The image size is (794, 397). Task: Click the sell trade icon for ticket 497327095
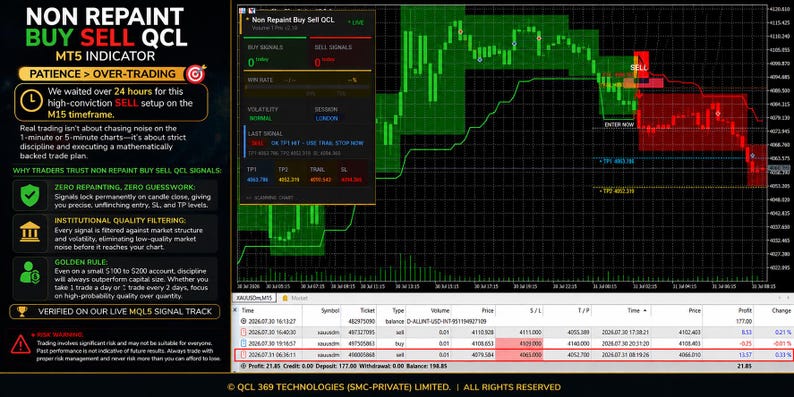coord(244,332)
